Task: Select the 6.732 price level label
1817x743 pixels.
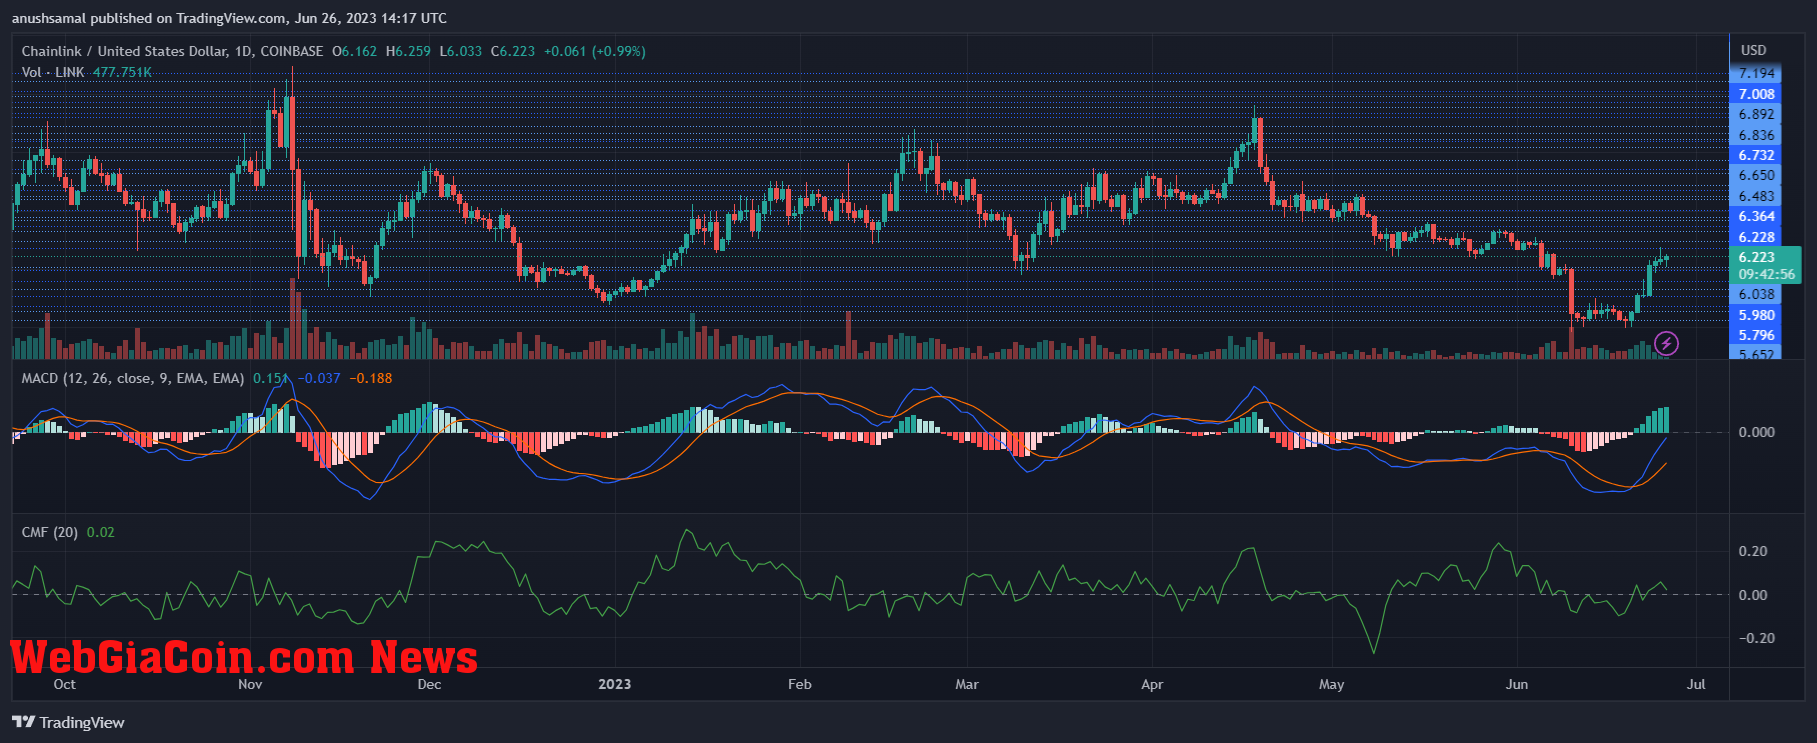Action: [x=1756, y=155]
